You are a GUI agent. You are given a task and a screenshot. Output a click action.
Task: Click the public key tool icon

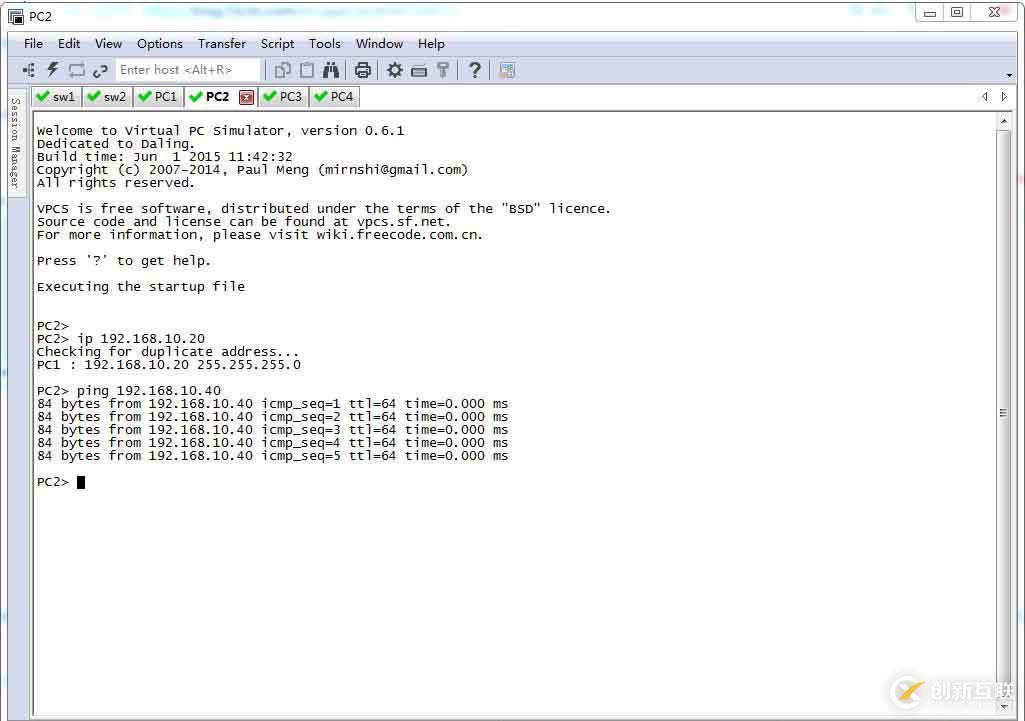tap(443, 70)
